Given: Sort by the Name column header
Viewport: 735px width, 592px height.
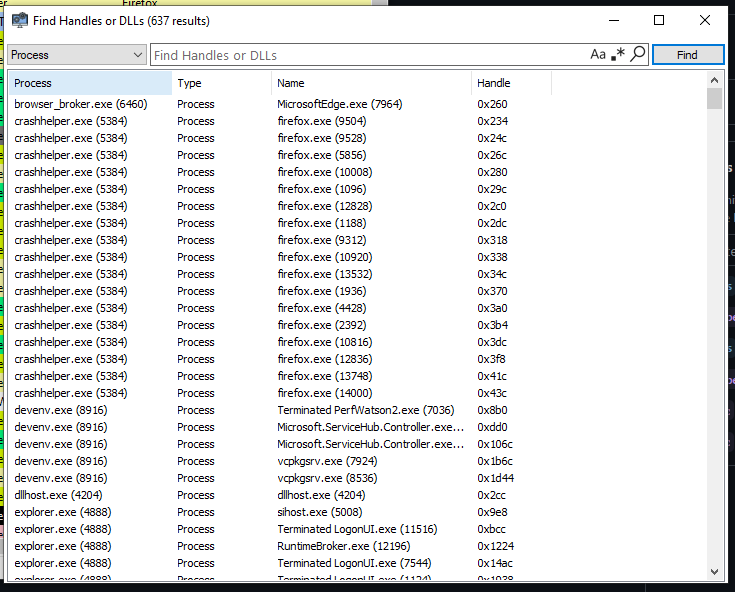Looking at the screenshot, I should 370,83.
